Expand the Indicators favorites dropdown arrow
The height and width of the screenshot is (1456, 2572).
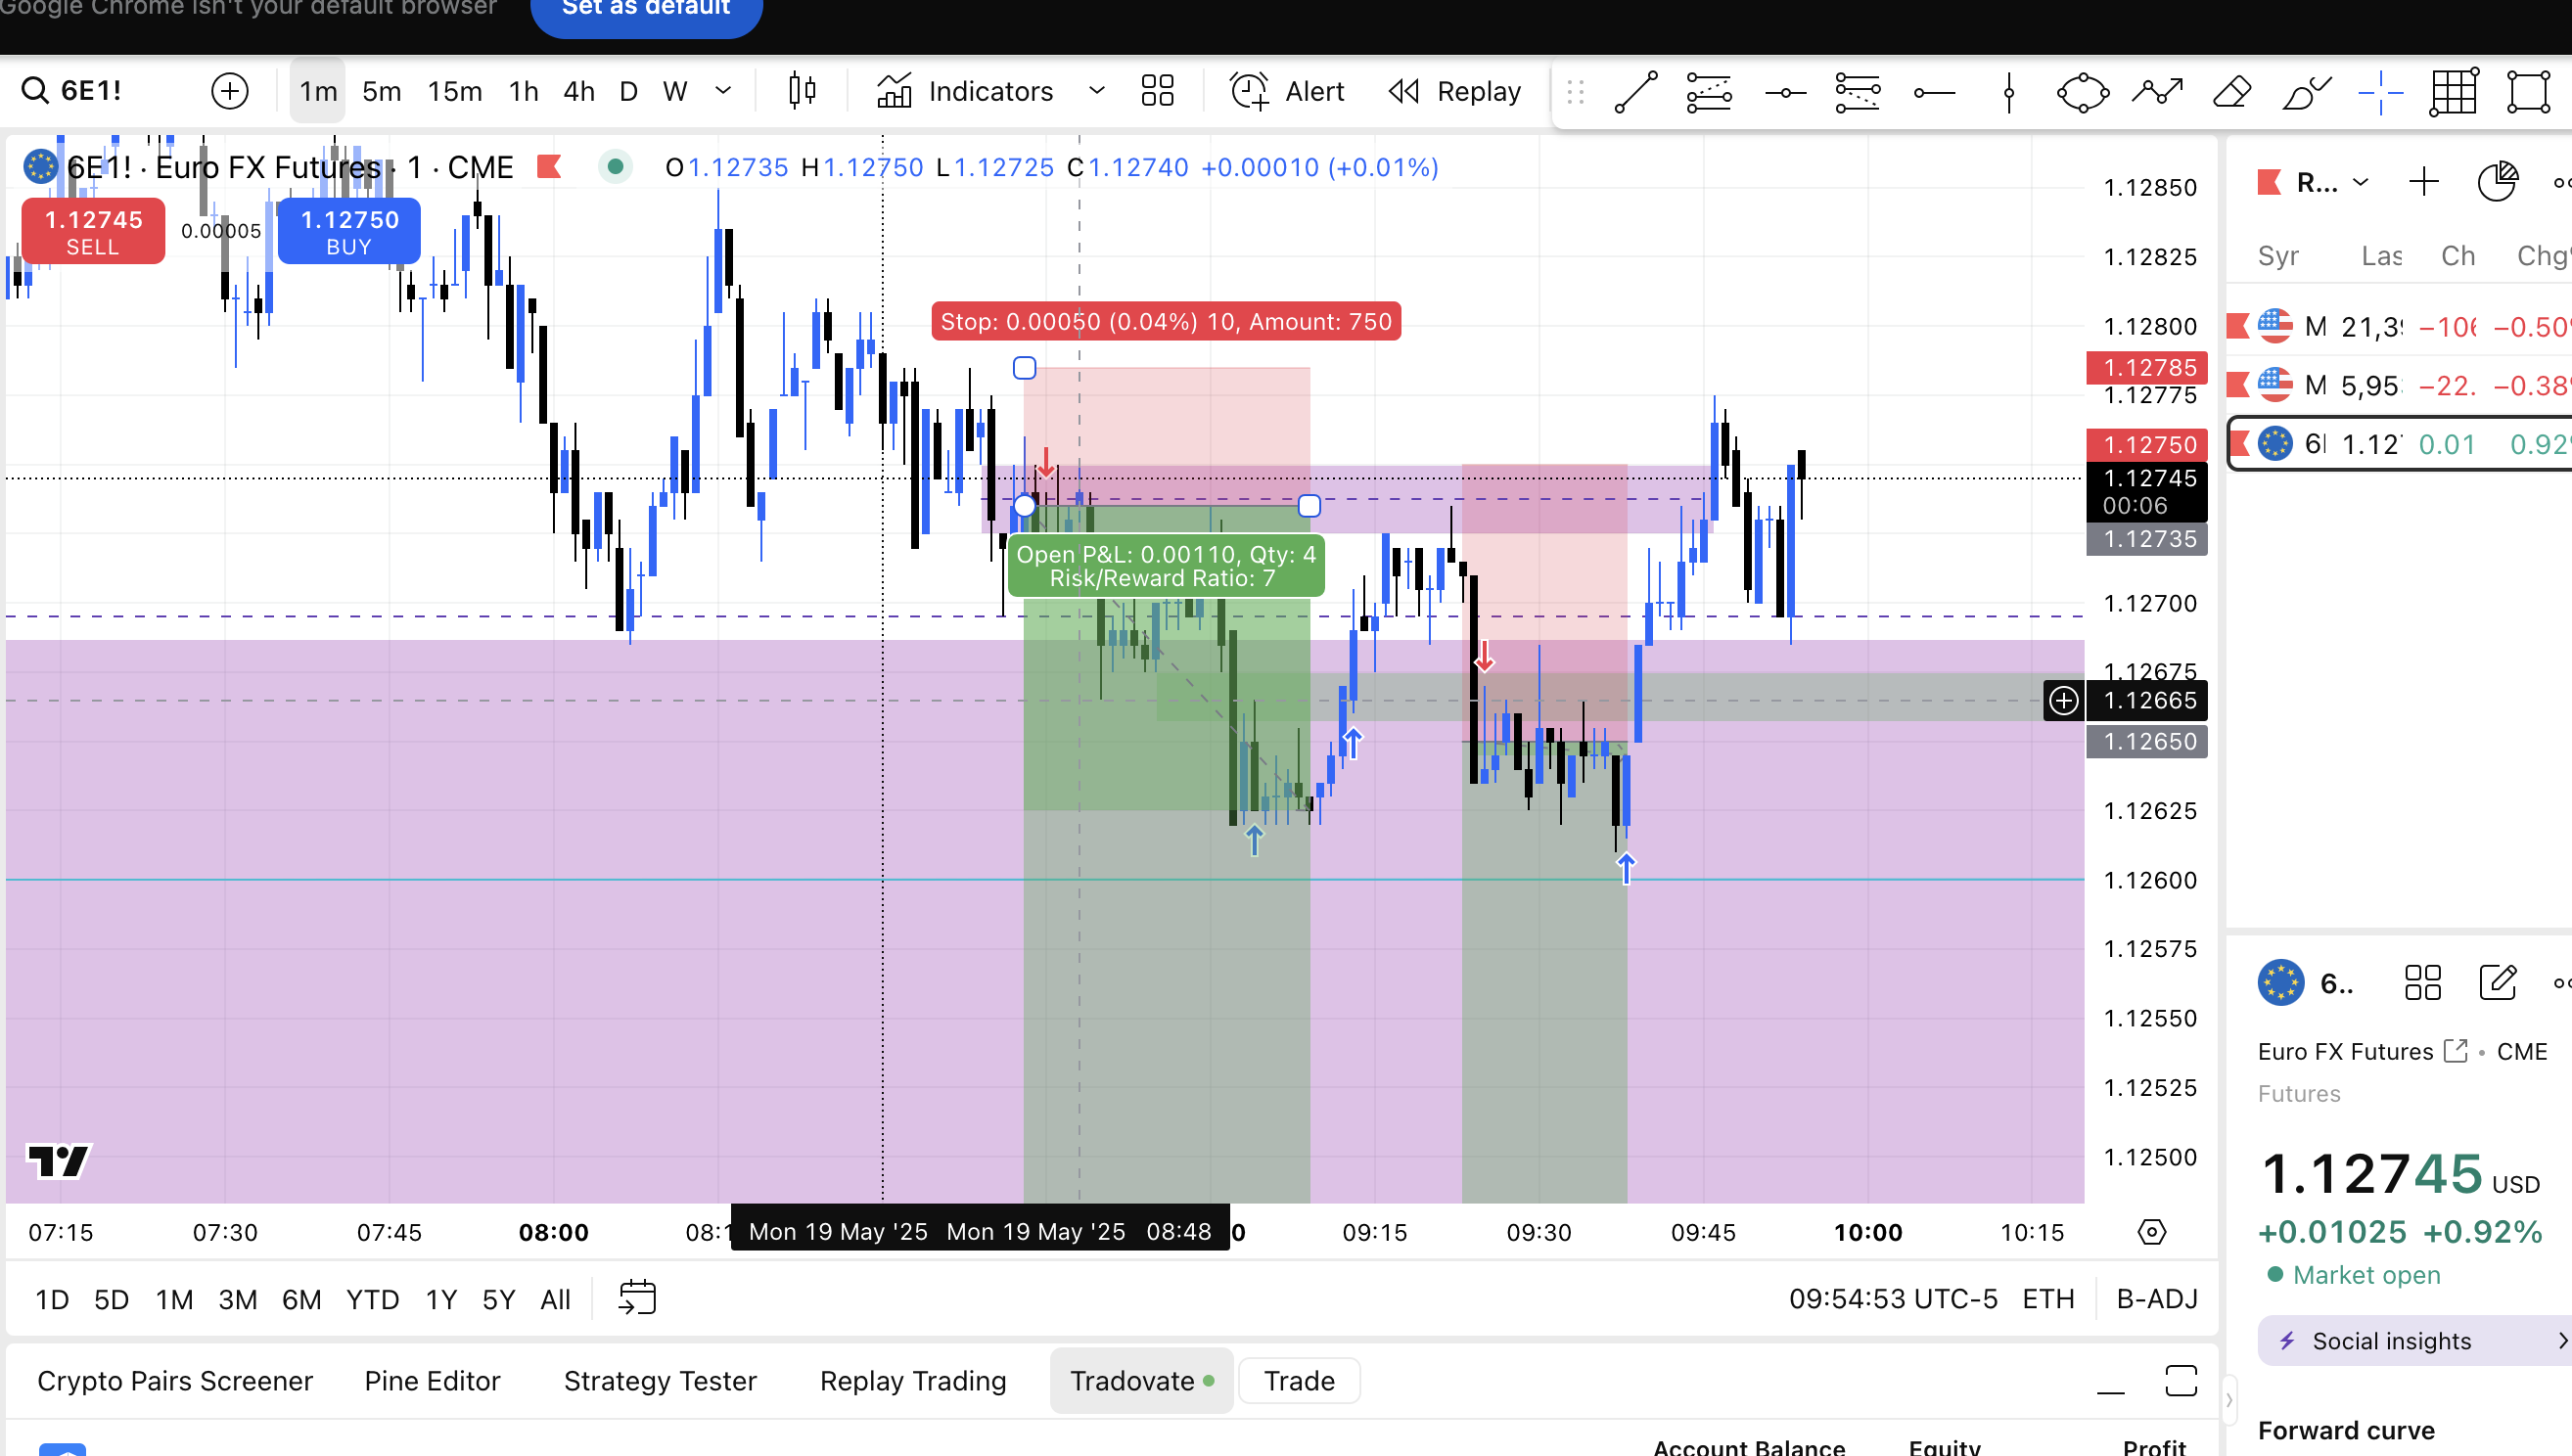(1096, 91)
